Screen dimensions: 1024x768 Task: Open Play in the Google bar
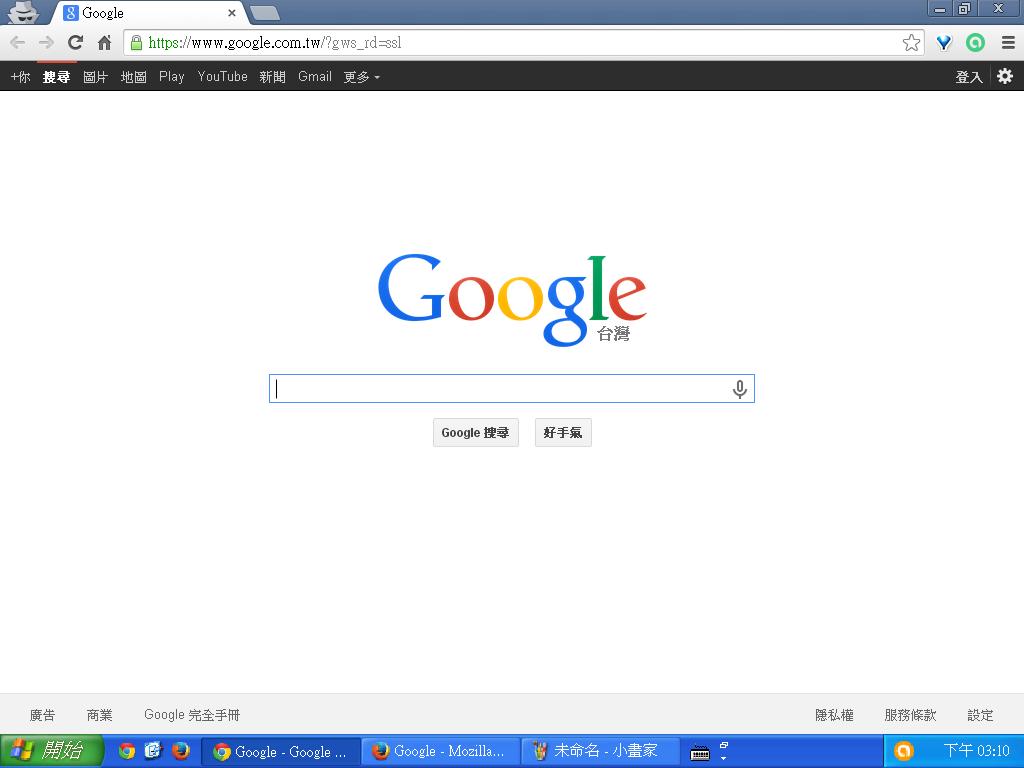pos(172,77)
